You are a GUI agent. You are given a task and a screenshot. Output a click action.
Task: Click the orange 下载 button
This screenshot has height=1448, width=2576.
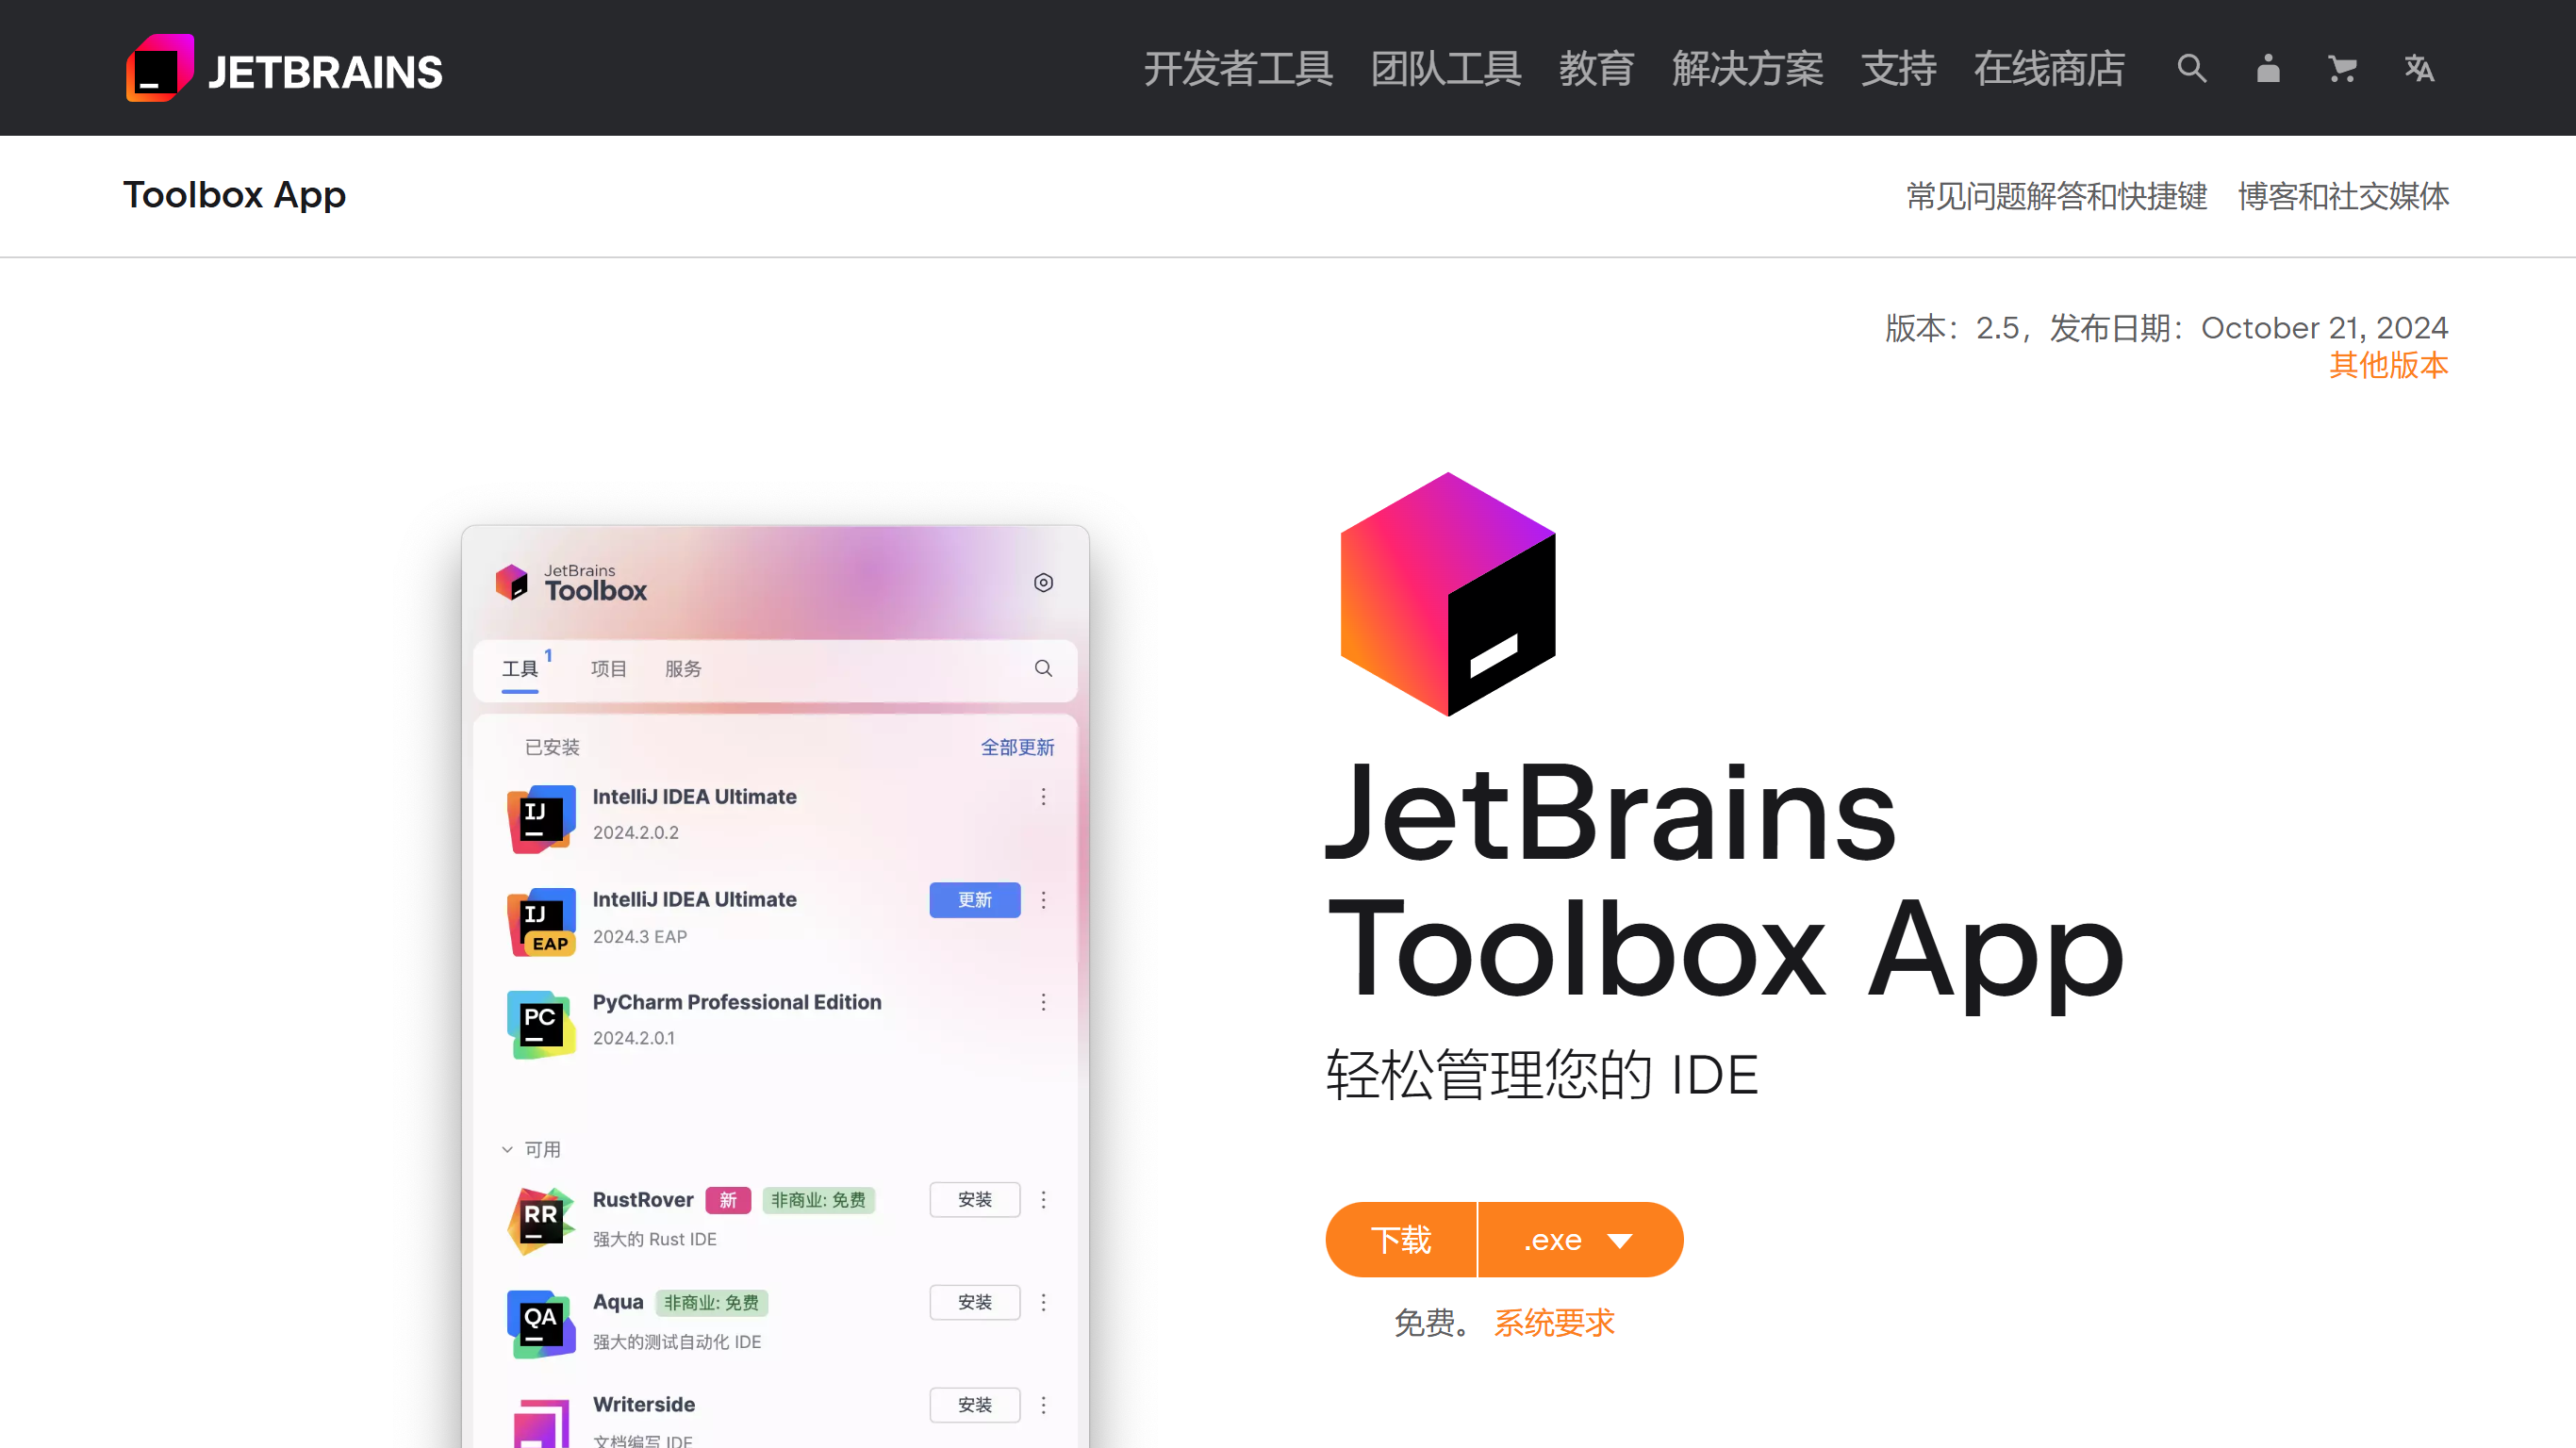tap(1401, 1240)
